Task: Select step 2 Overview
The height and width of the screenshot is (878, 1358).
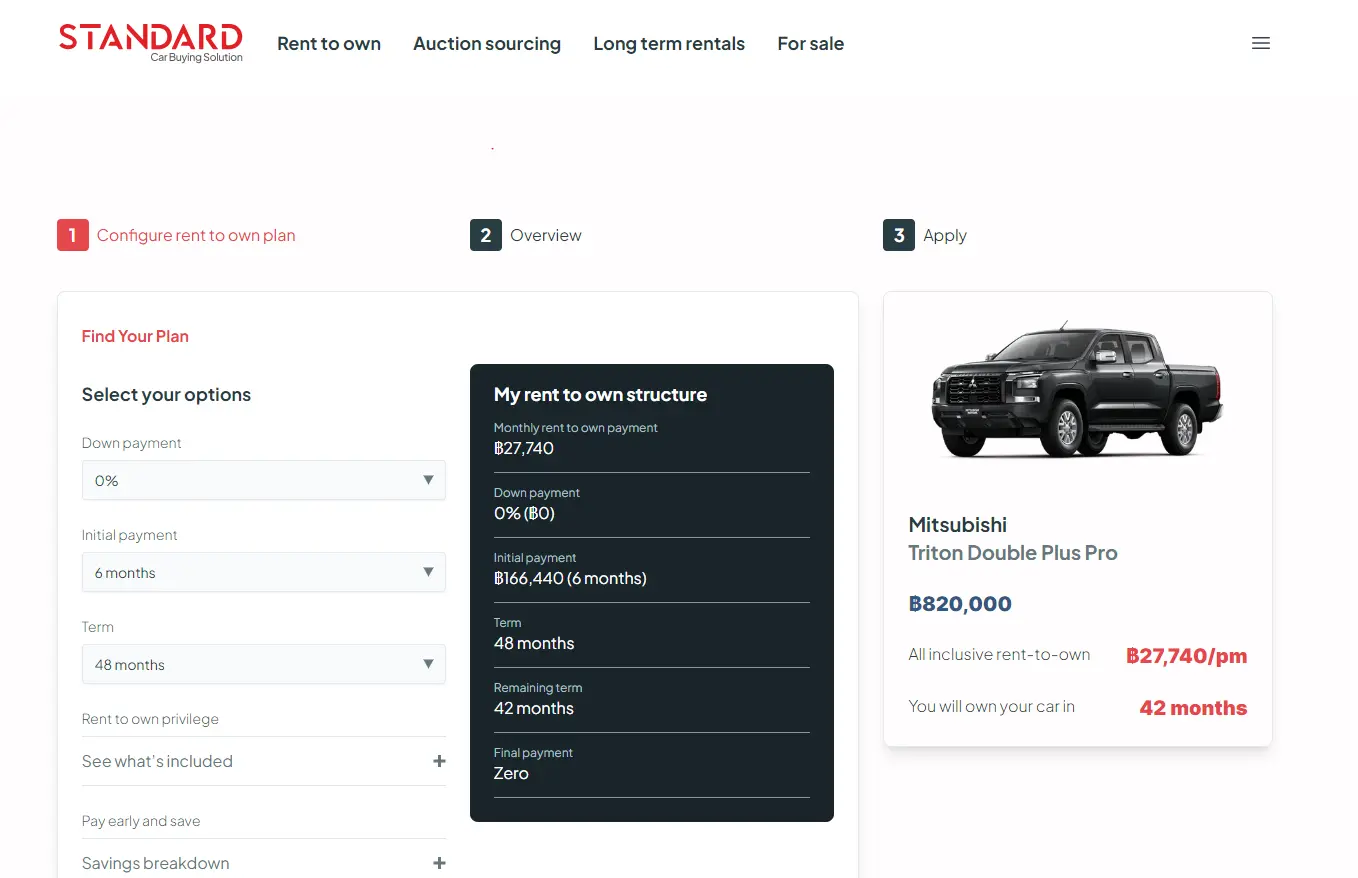Action: [x=526, y=235]
